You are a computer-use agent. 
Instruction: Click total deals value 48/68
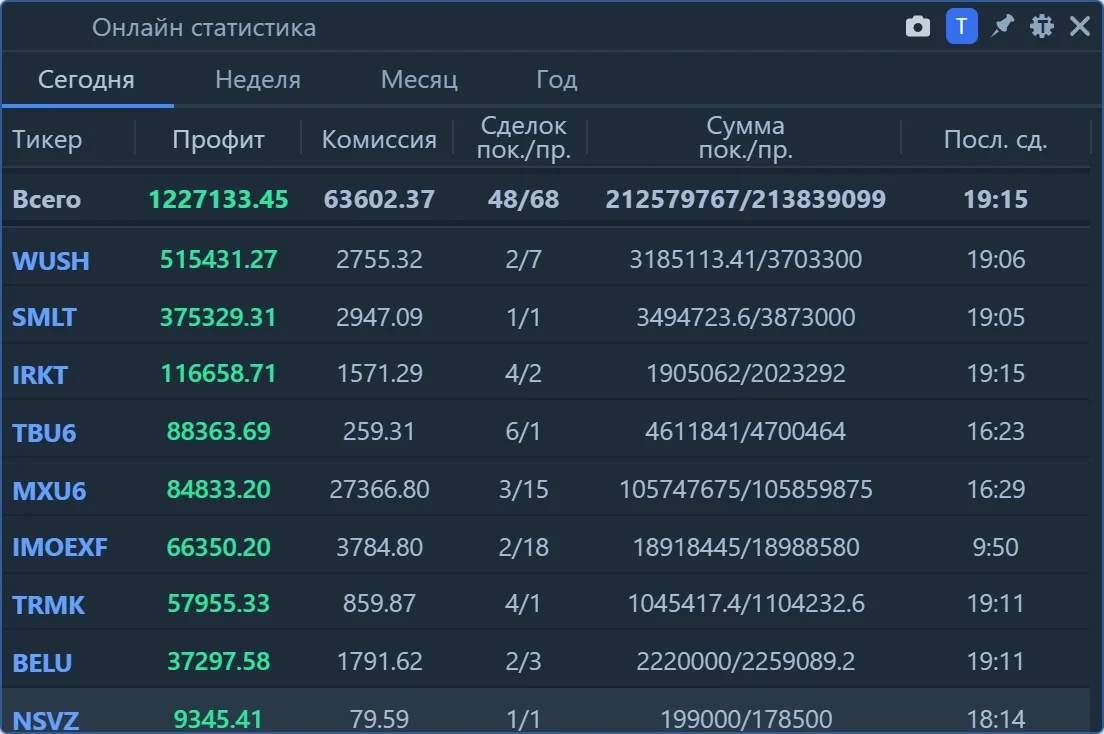click(523, 199)
